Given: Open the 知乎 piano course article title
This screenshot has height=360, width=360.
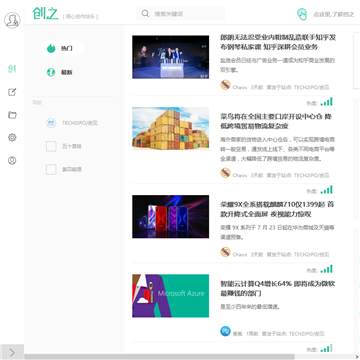Looking at the screenshot, I should [x=278, y=42].
